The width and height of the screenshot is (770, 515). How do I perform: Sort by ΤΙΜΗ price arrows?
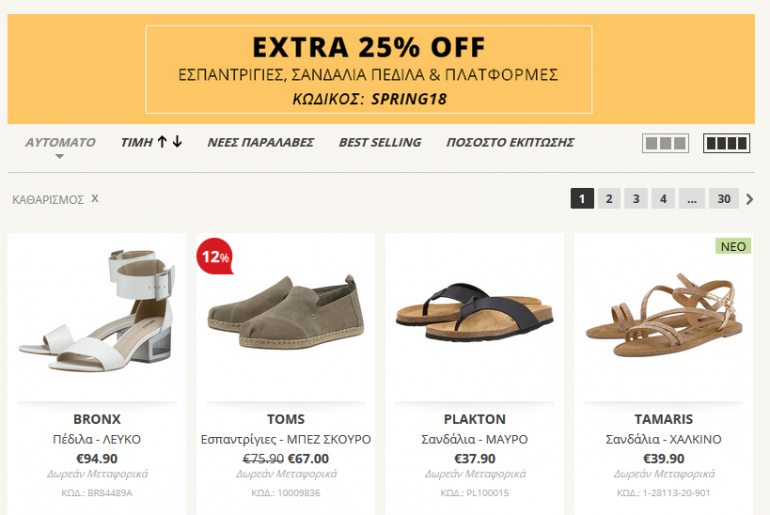[152, 142]
